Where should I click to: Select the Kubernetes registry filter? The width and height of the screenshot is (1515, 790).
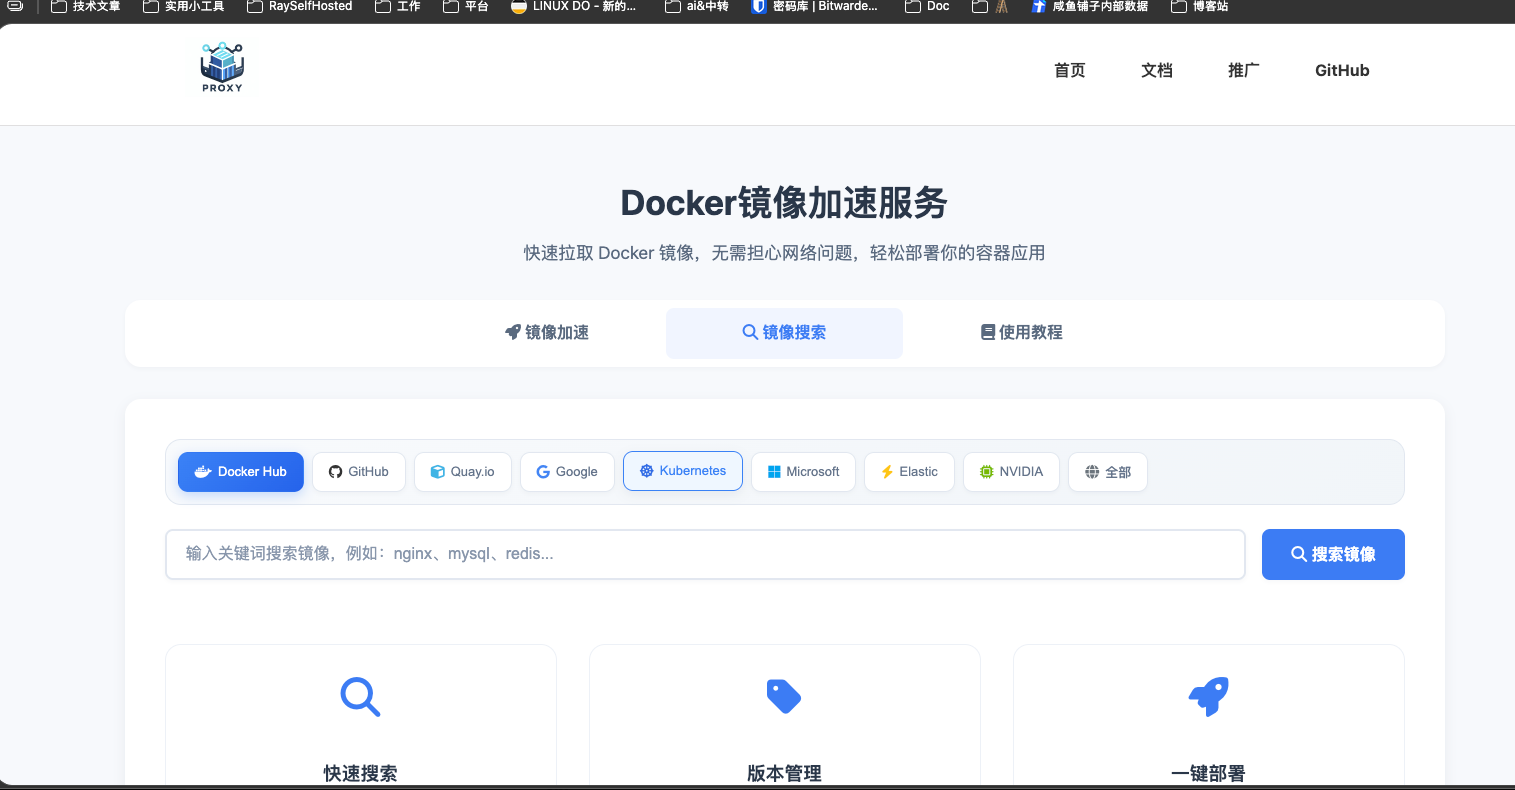click(x=683, y=471)
